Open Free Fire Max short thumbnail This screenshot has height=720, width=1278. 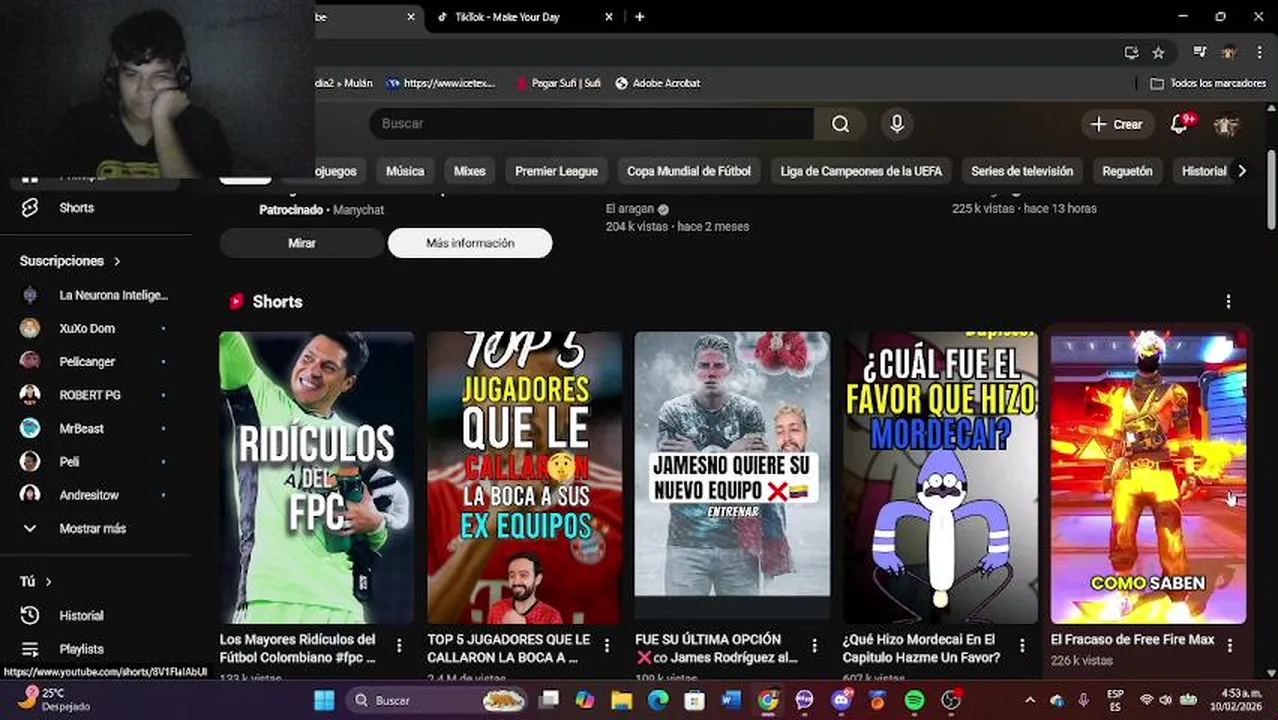[x=1148, y=478]
